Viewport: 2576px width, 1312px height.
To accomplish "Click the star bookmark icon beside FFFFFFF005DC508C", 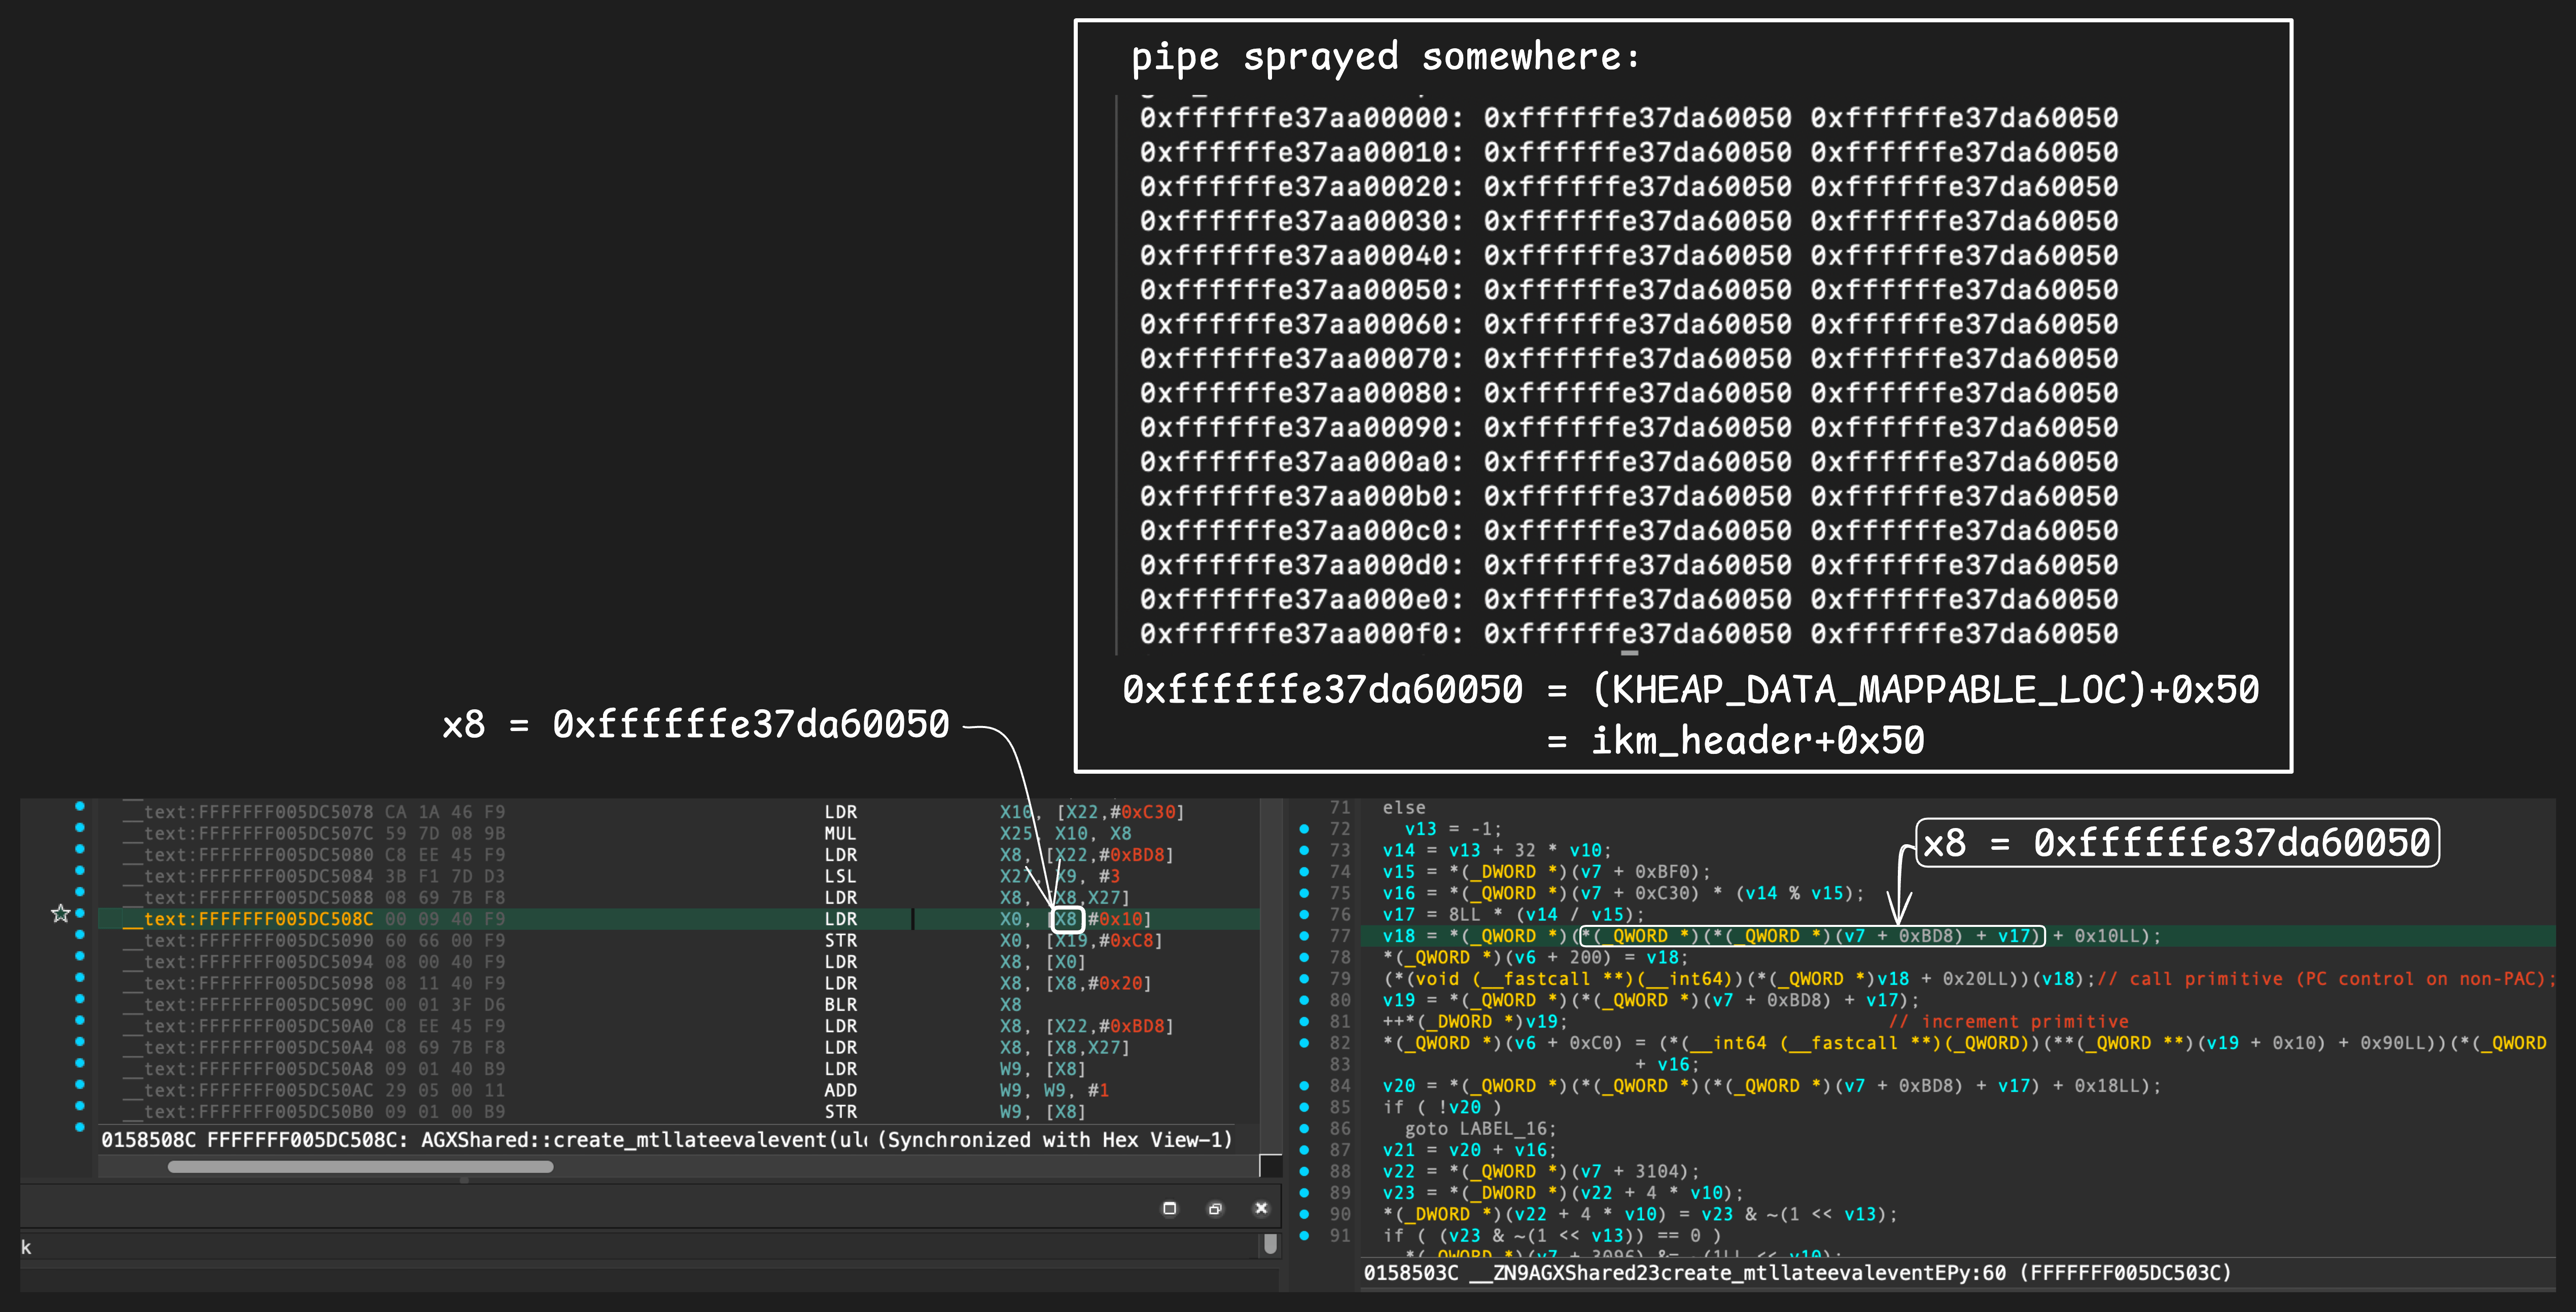I will click(x=61, y=913).
